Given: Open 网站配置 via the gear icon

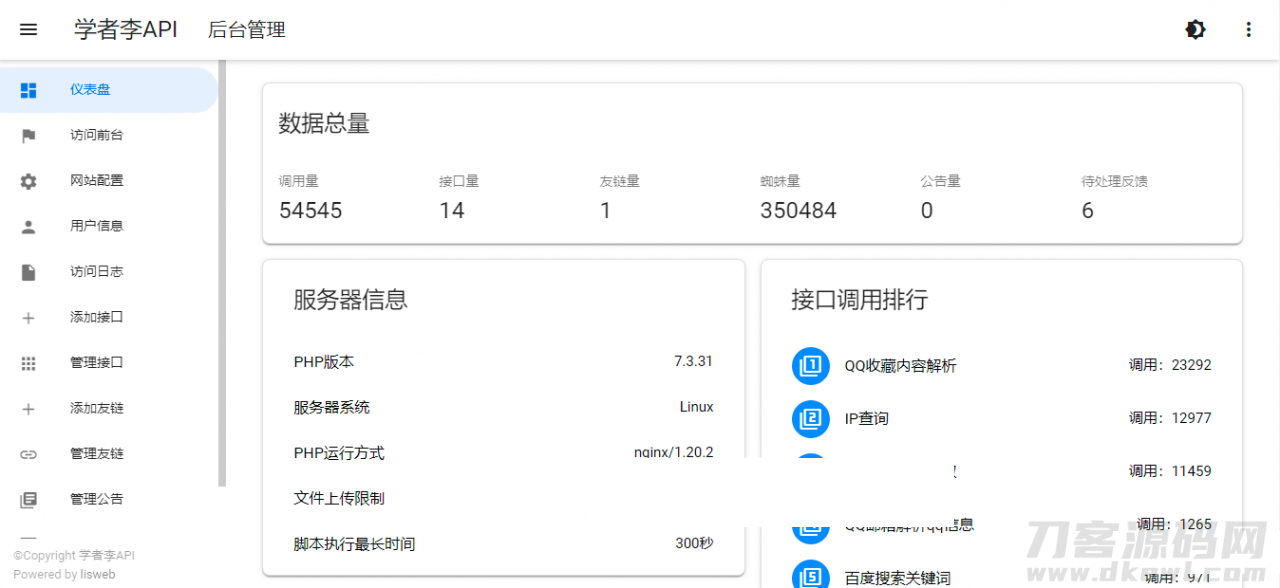Looking at the screenshot, I should tap(28, 180).
